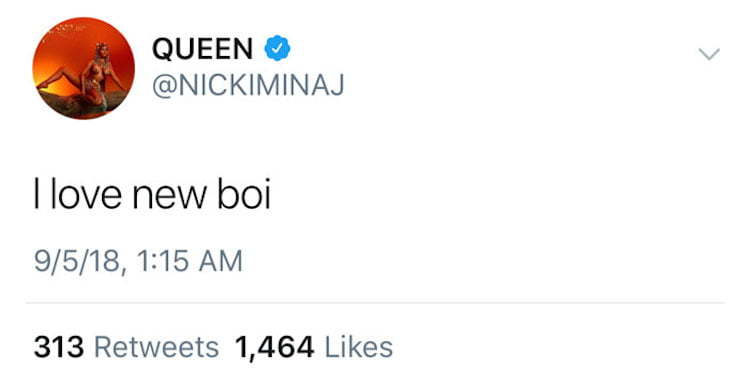Click the word love in tweet
This screenshot has width=750, height=385.
[86, 194]
